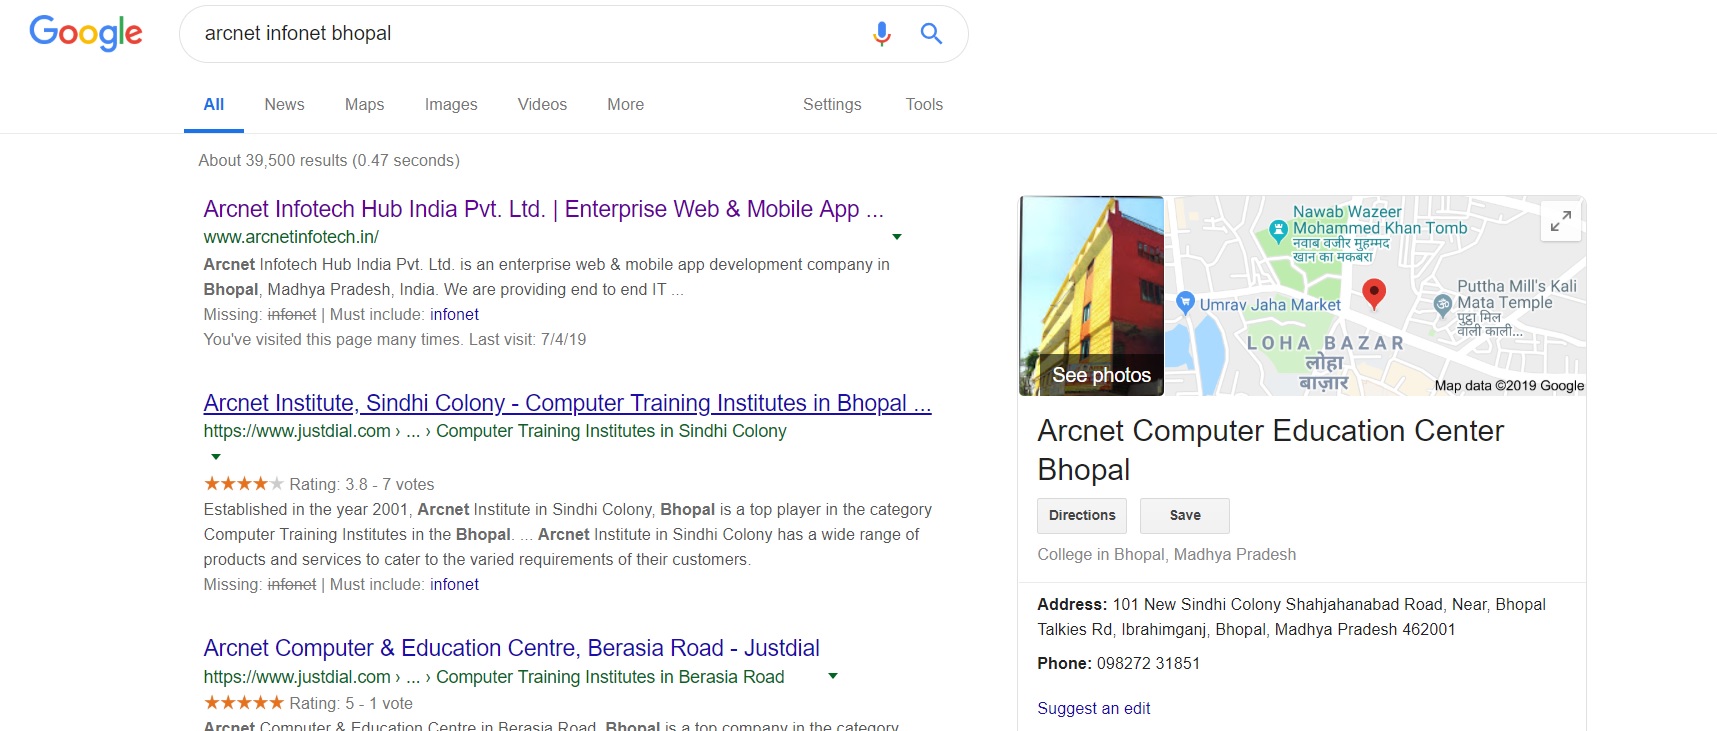This screenshot has width=1717, height=731.
Task: Switch to the Maps tab
Action: click(x=364, y=104)
